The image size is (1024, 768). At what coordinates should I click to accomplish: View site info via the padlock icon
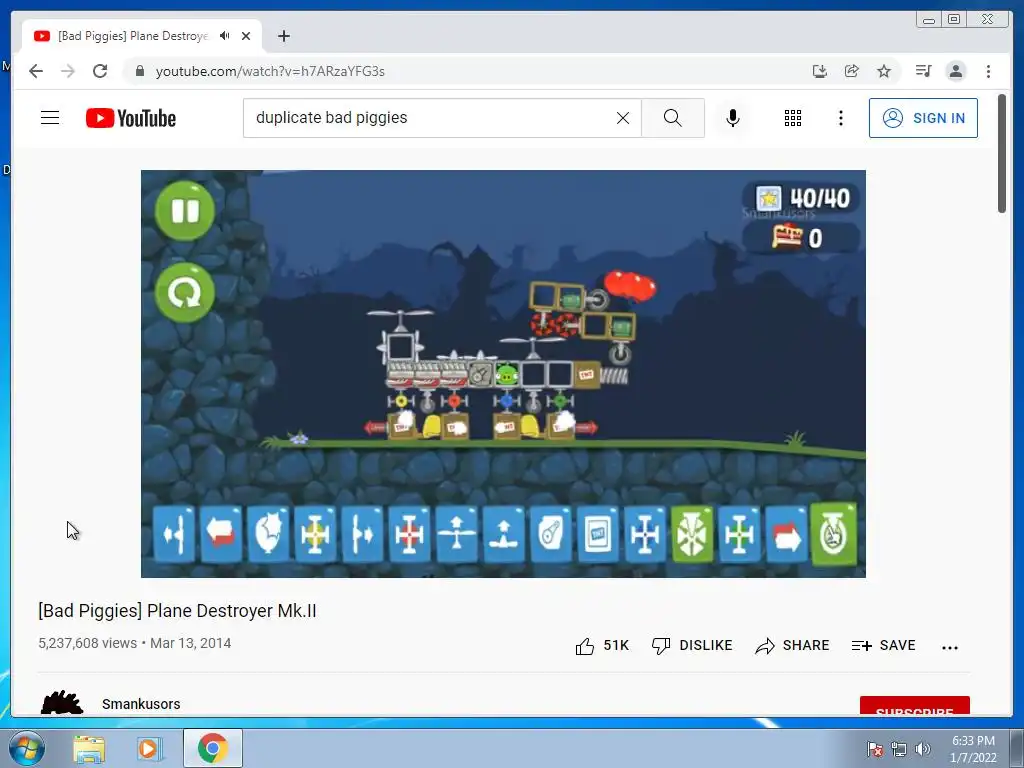140,71
